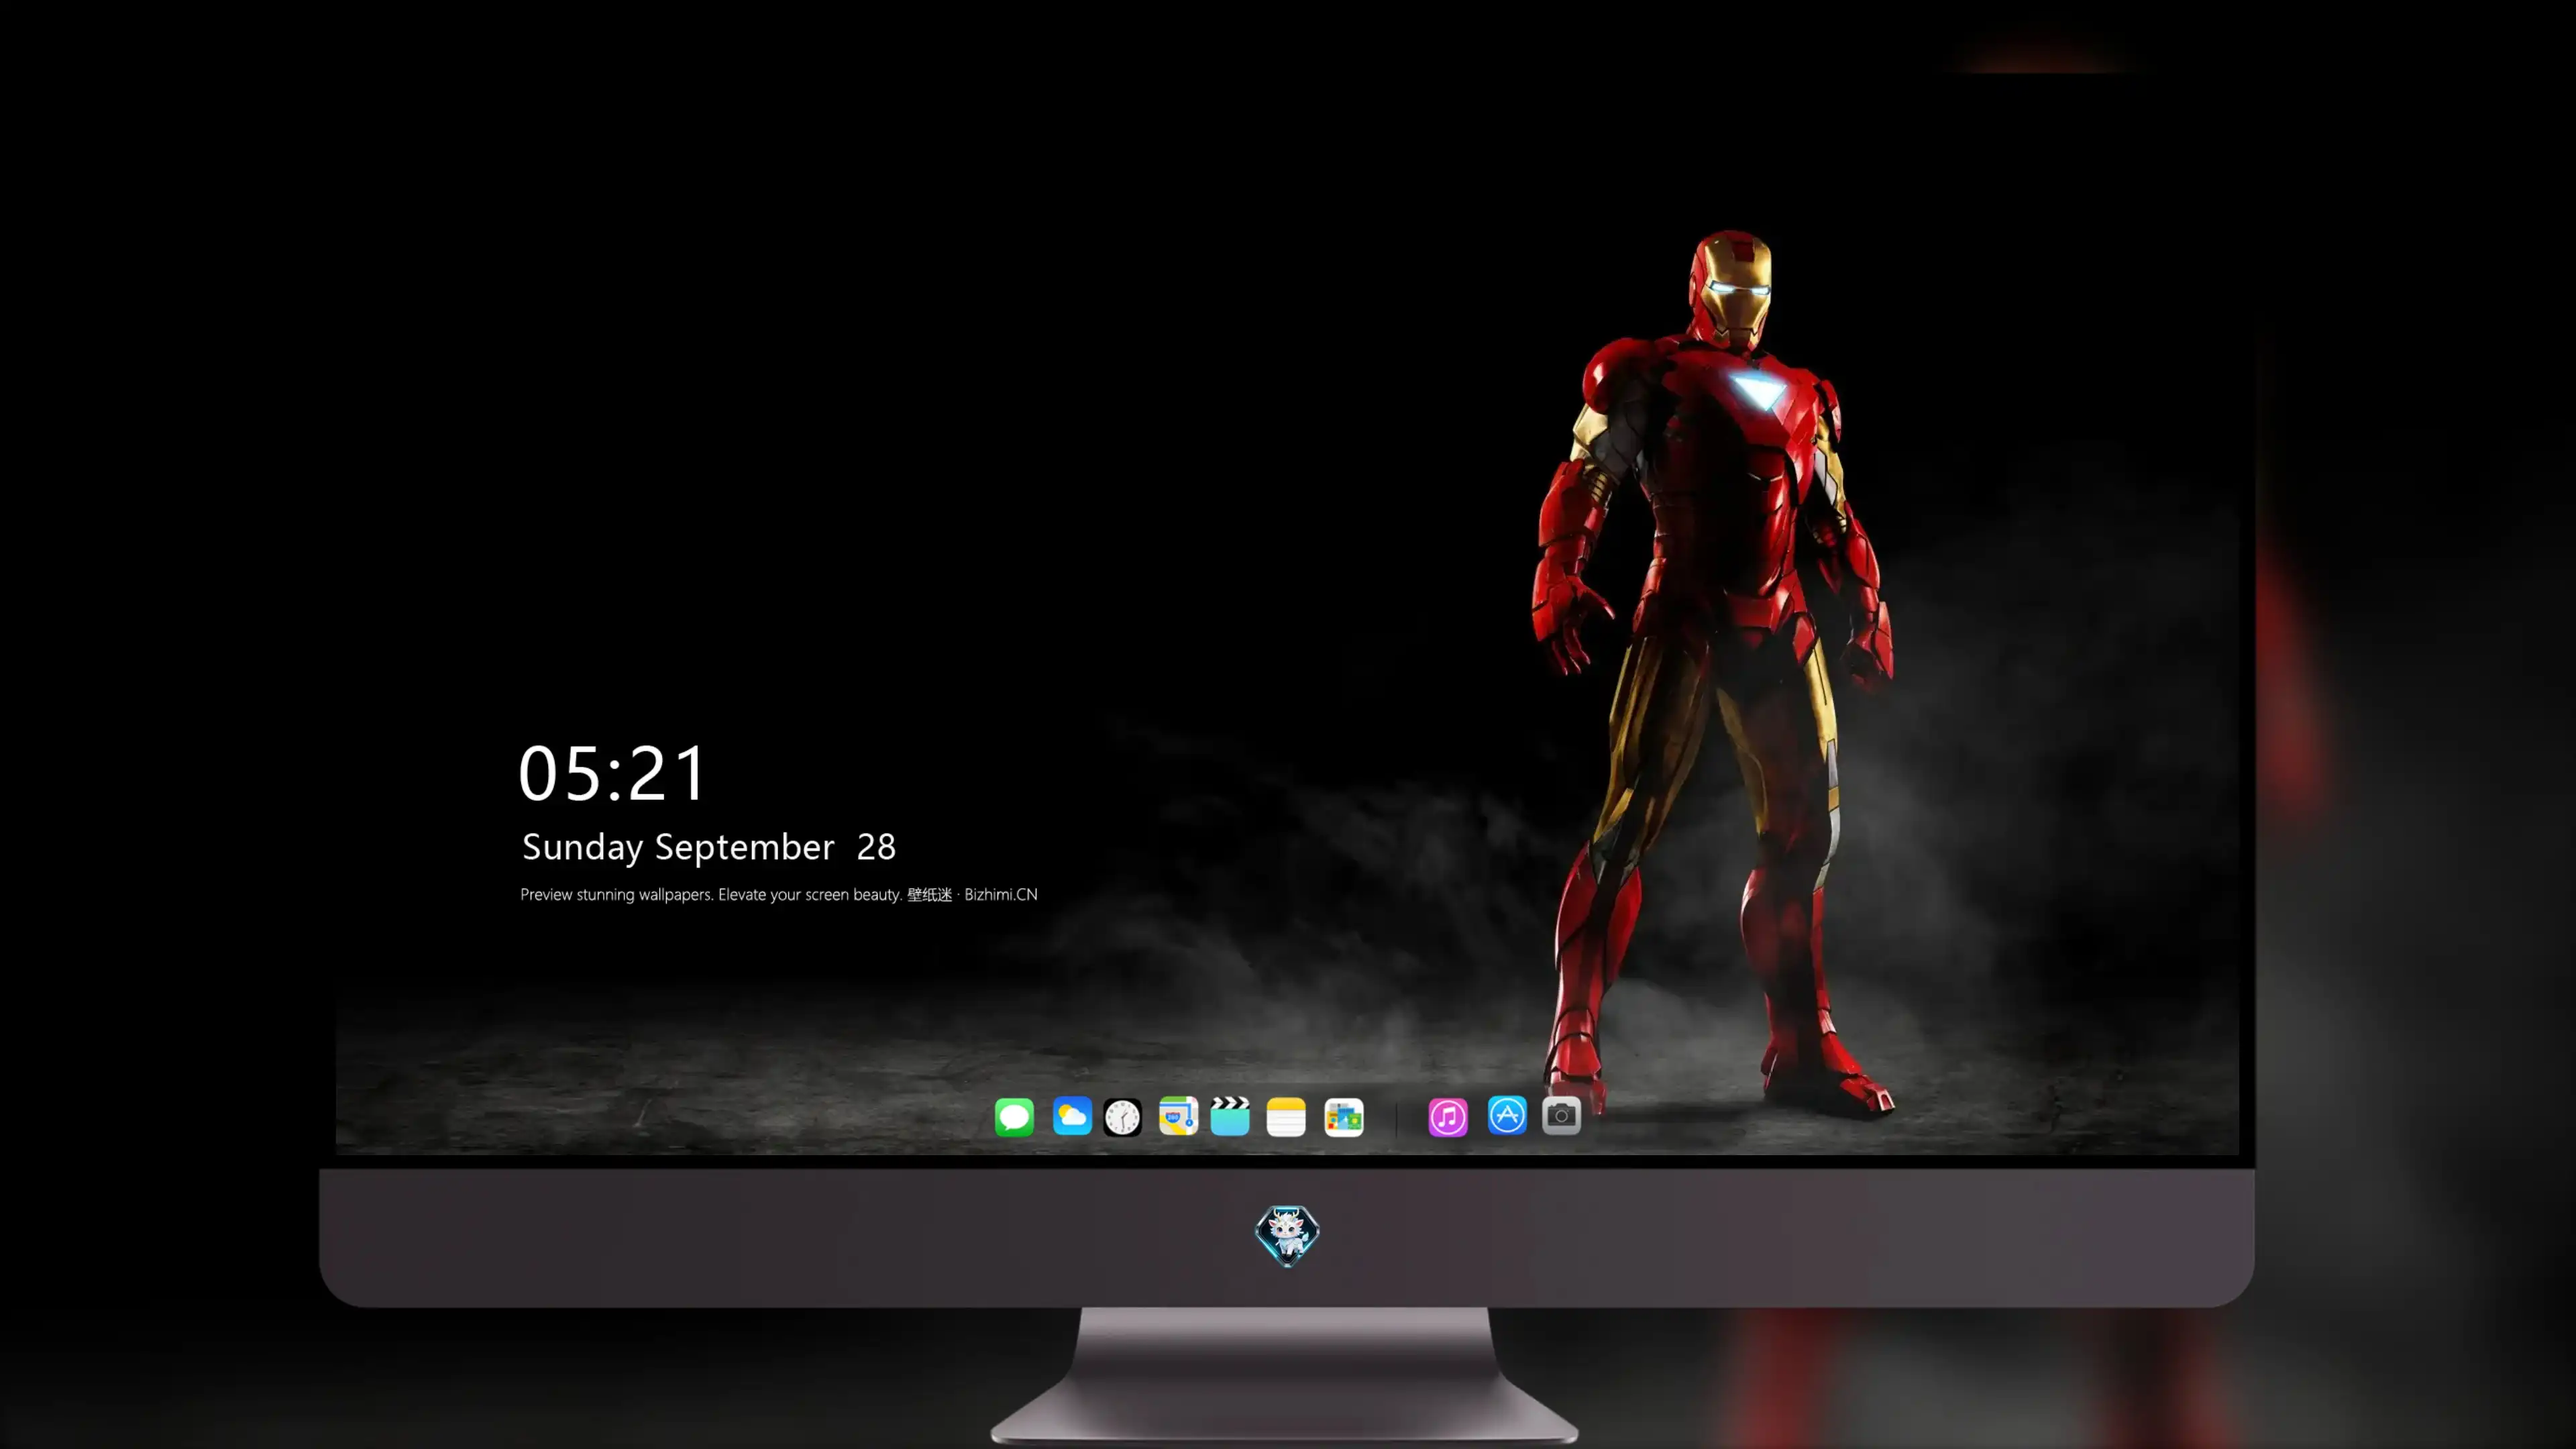Viewport: 2576px width, 1449px height.
Task: Open the photo collage app icon
Action: pos(1344,1117)
